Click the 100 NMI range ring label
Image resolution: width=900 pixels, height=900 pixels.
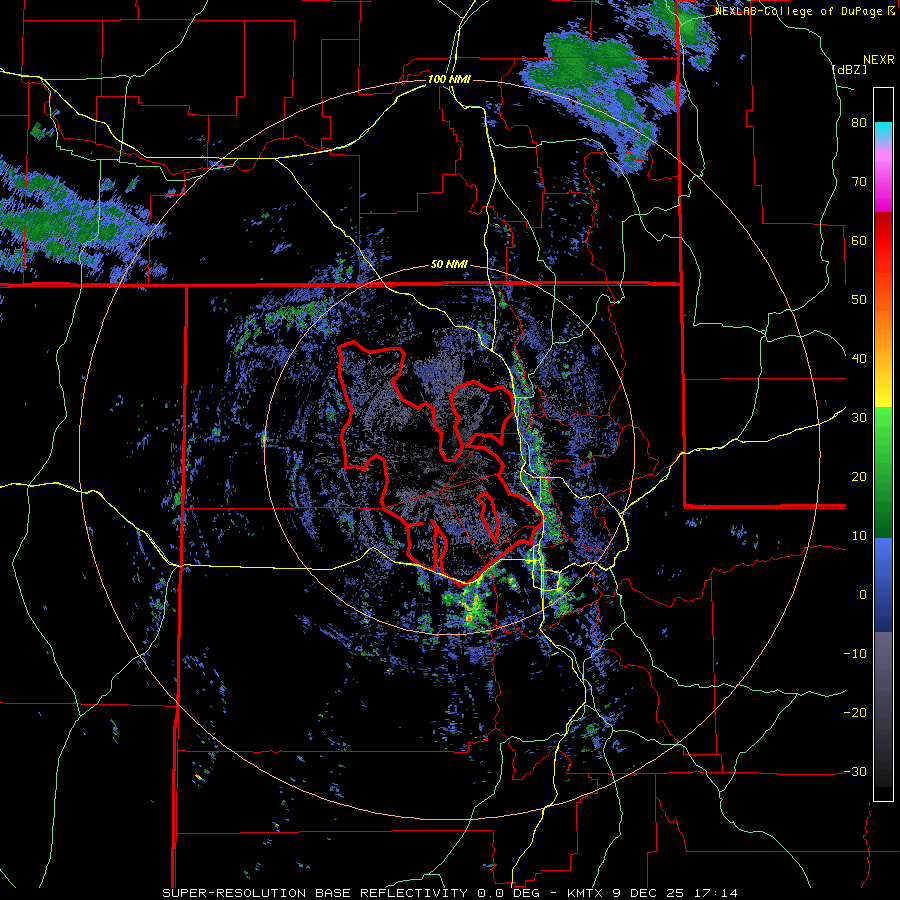[x=449, y=79]
